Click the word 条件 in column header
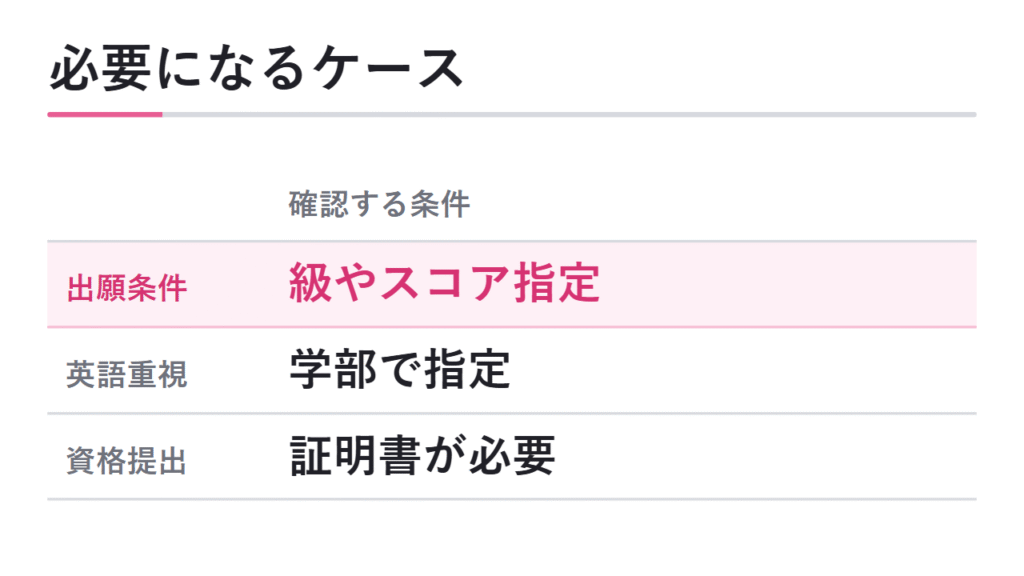1024x576 pixels. coord(440,204)
